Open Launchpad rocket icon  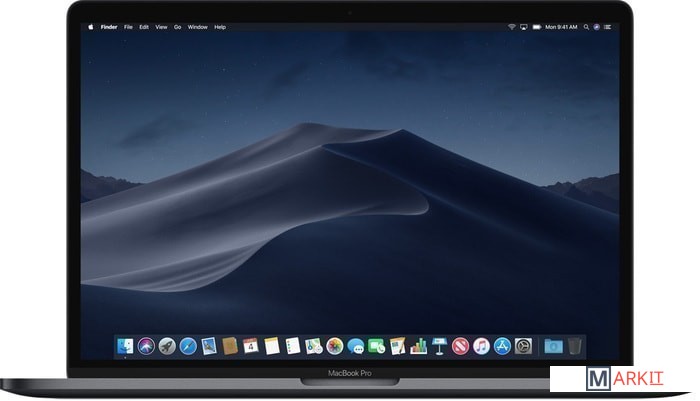(166, 346)
